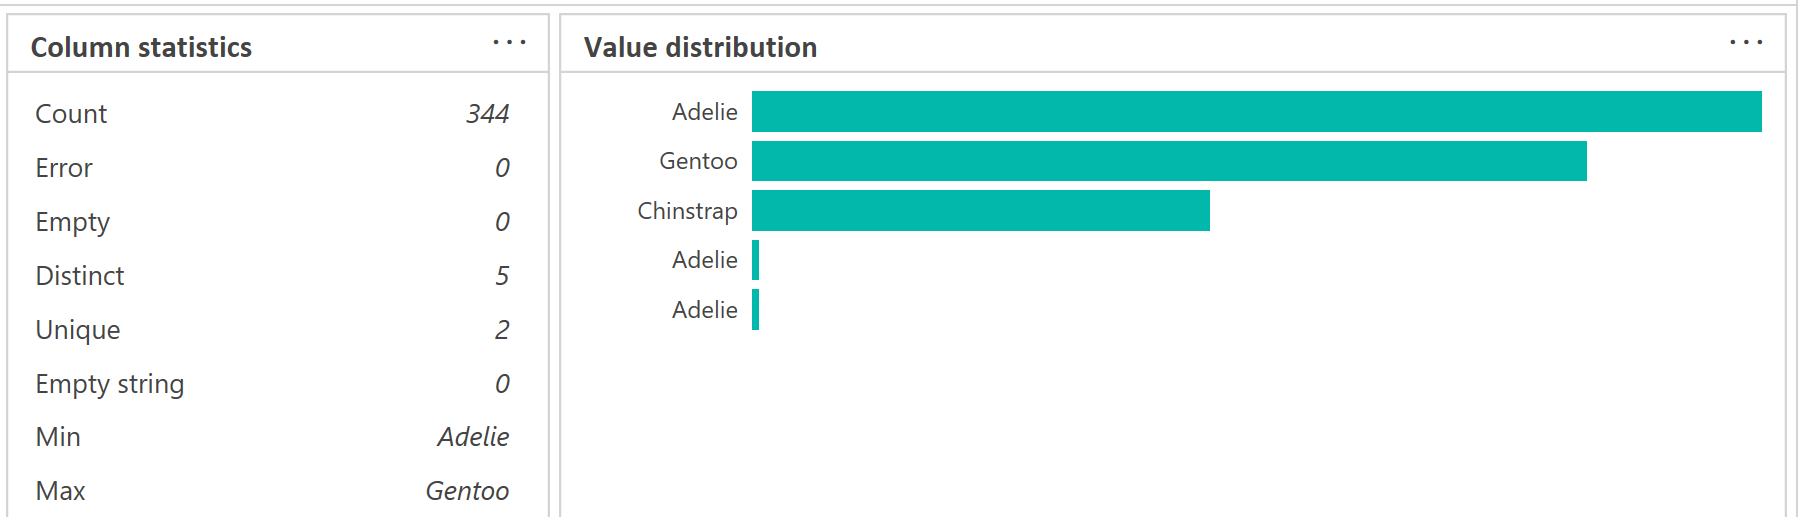Click the Gentoo distribution bar
Image resolution: width=1803 pixels, height=517 pixels.
[1168, 161]
